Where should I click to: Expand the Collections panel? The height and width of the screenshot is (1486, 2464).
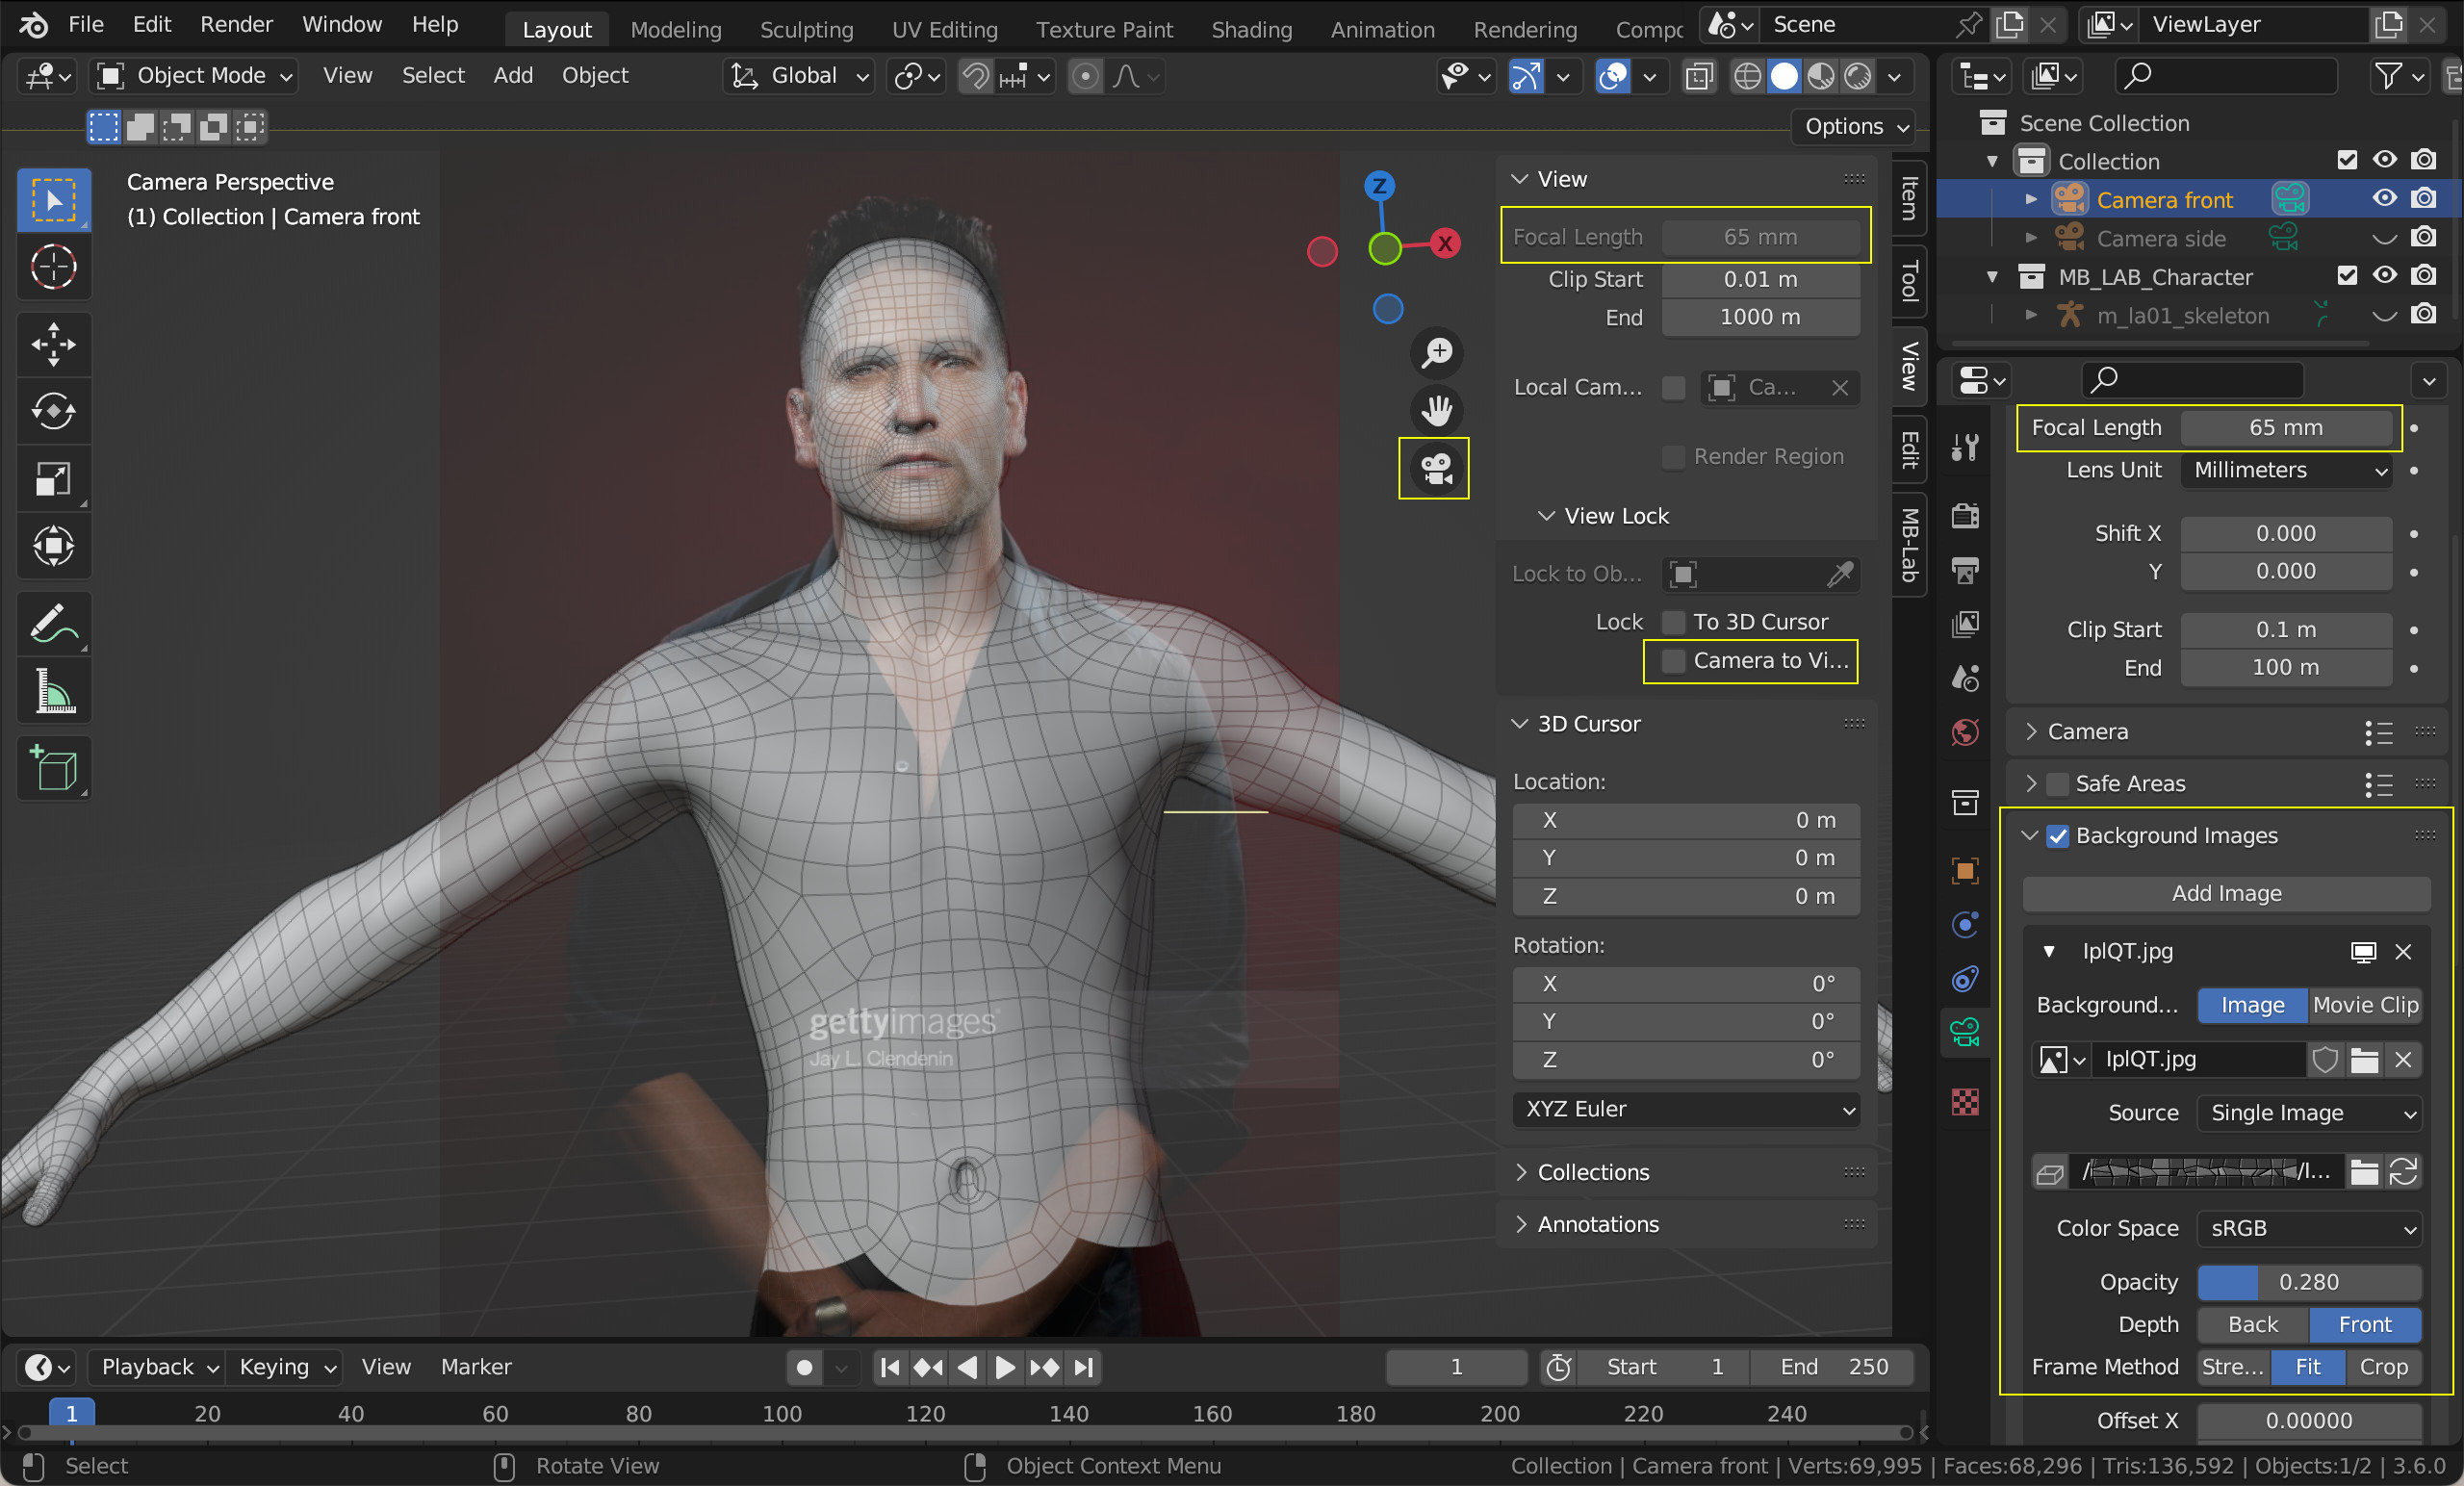coord(1592,1172)
